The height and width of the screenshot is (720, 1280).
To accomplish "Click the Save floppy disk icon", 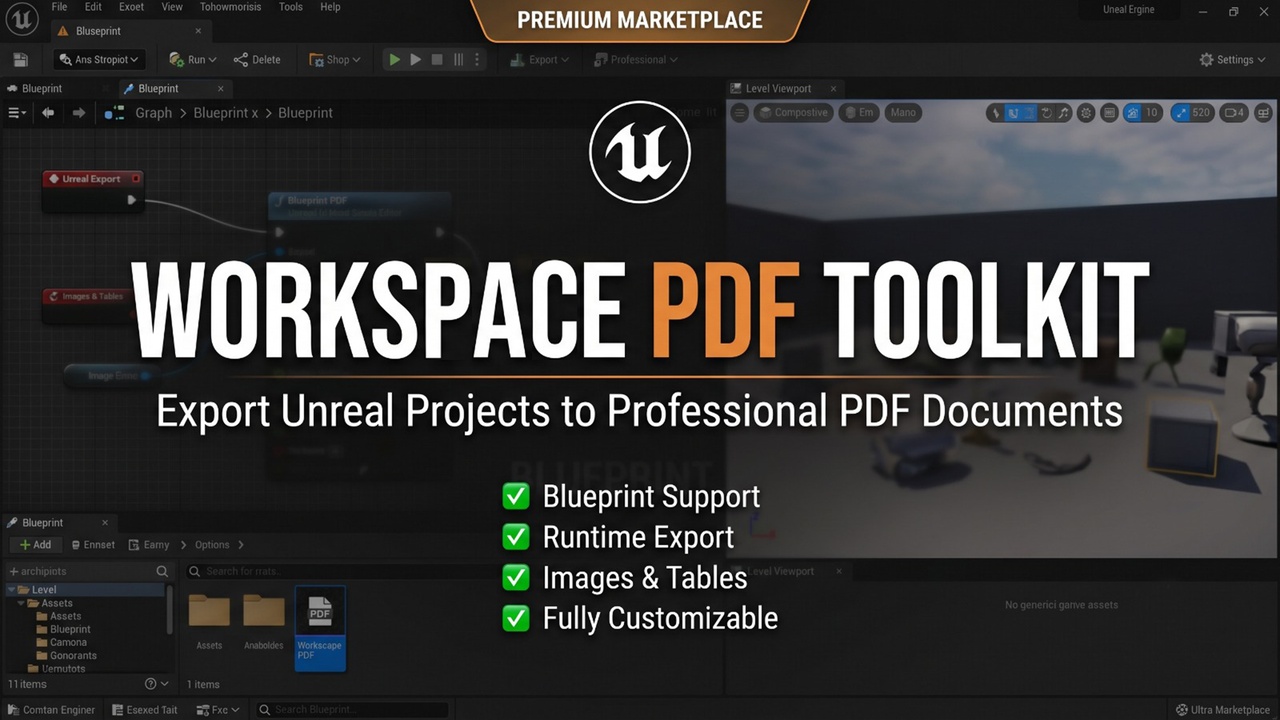I will tap(20, 60).
